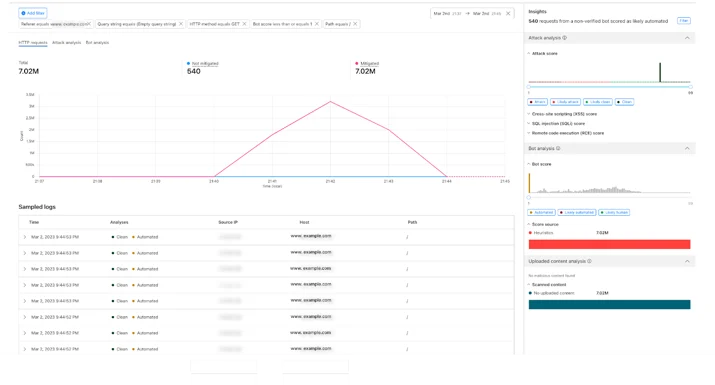715x385 pixels.
Task: Collapse the Bot analysis panel chevron
Action: point(687,148)
